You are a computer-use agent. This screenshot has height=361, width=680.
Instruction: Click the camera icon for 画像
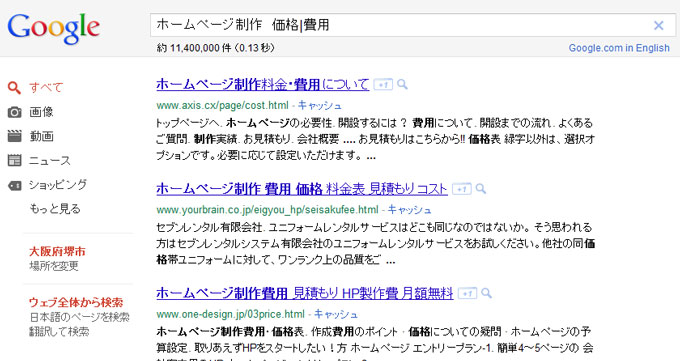(x=14, y=112)
